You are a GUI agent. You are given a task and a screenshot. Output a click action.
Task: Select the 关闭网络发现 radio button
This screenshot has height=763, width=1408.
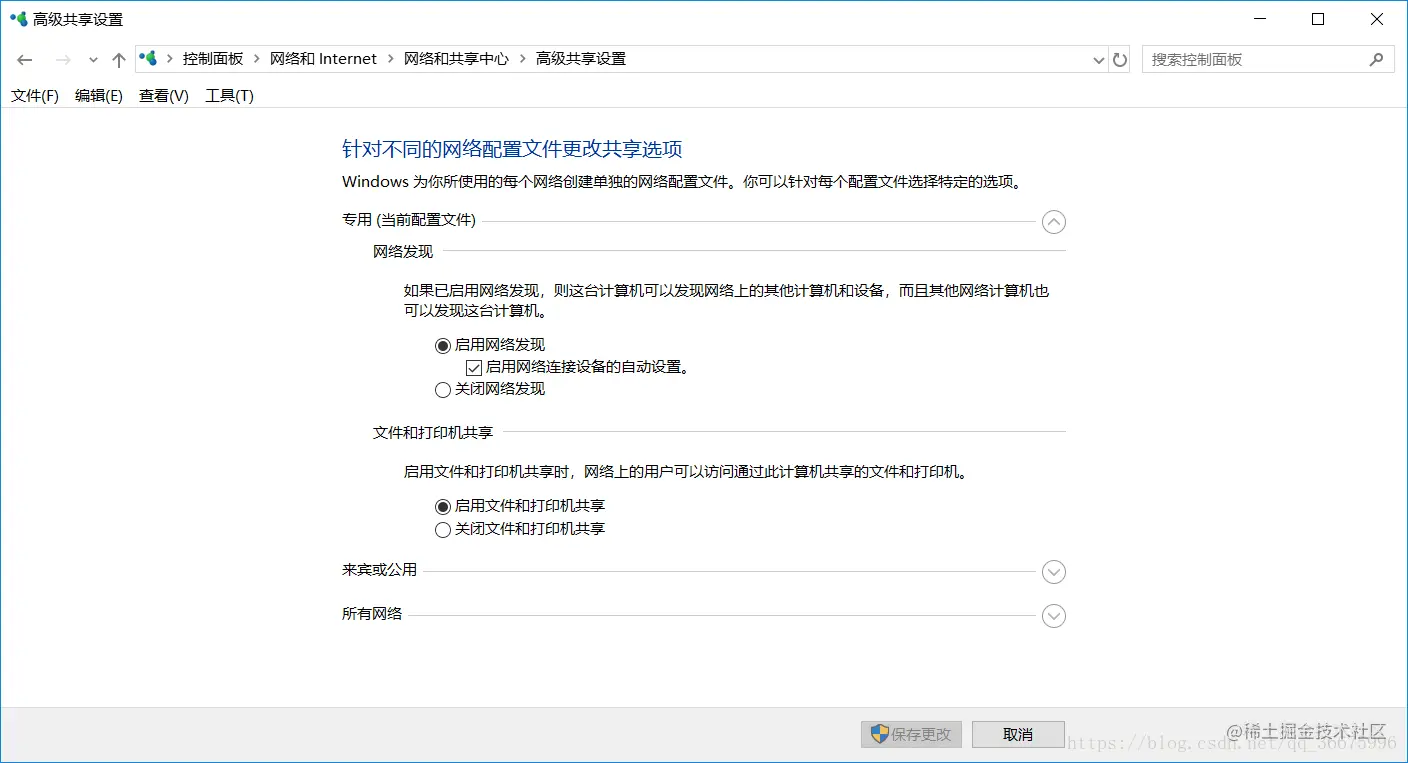[442, 389]
